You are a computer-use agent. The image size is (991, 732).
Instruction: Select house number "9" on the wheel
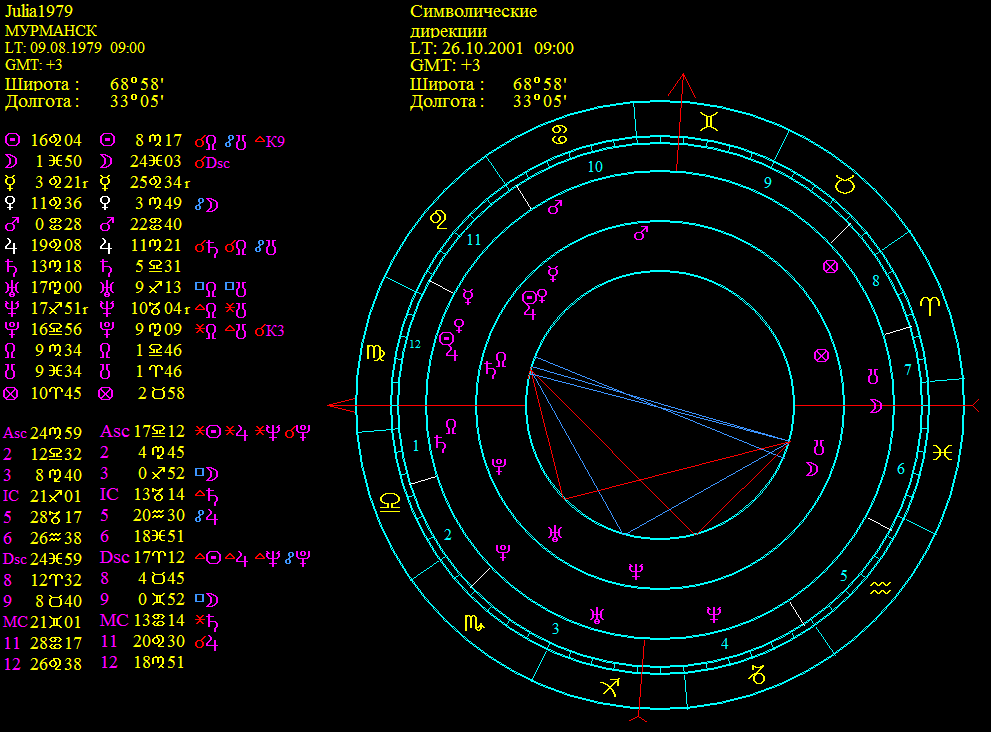coord(767,183)
